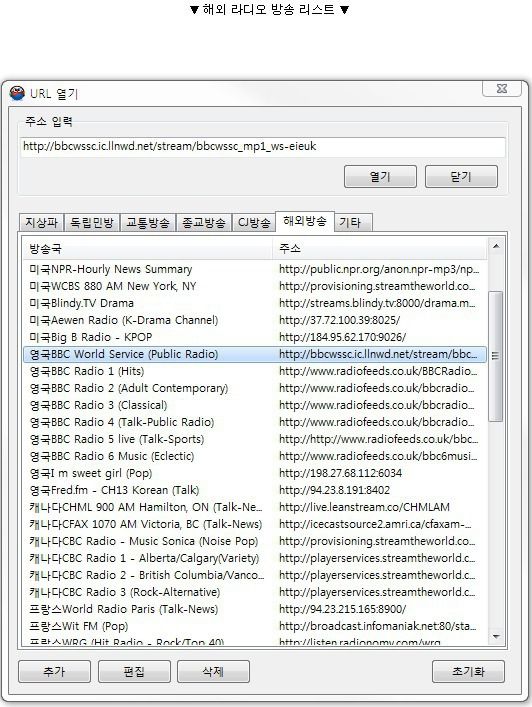The image size is (532, 707).
Task: Click the 편집 button
Action: (134, 671)
